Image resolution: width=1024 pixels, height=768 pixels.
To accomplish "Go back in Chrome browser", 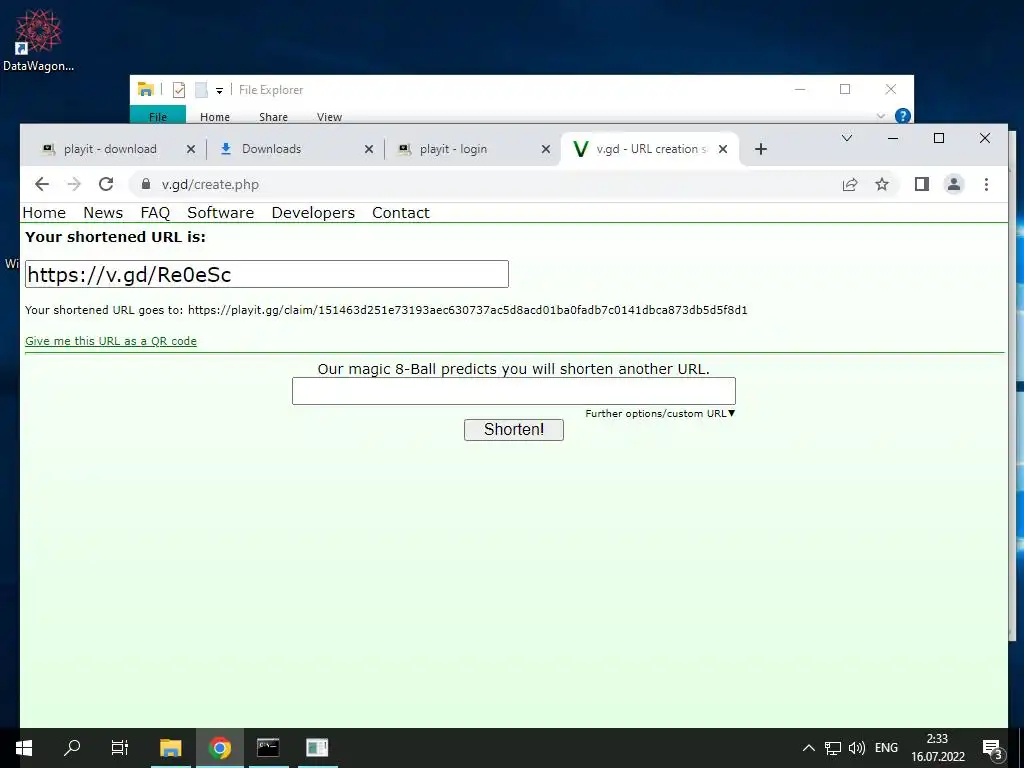I will (x=42, y=185).
